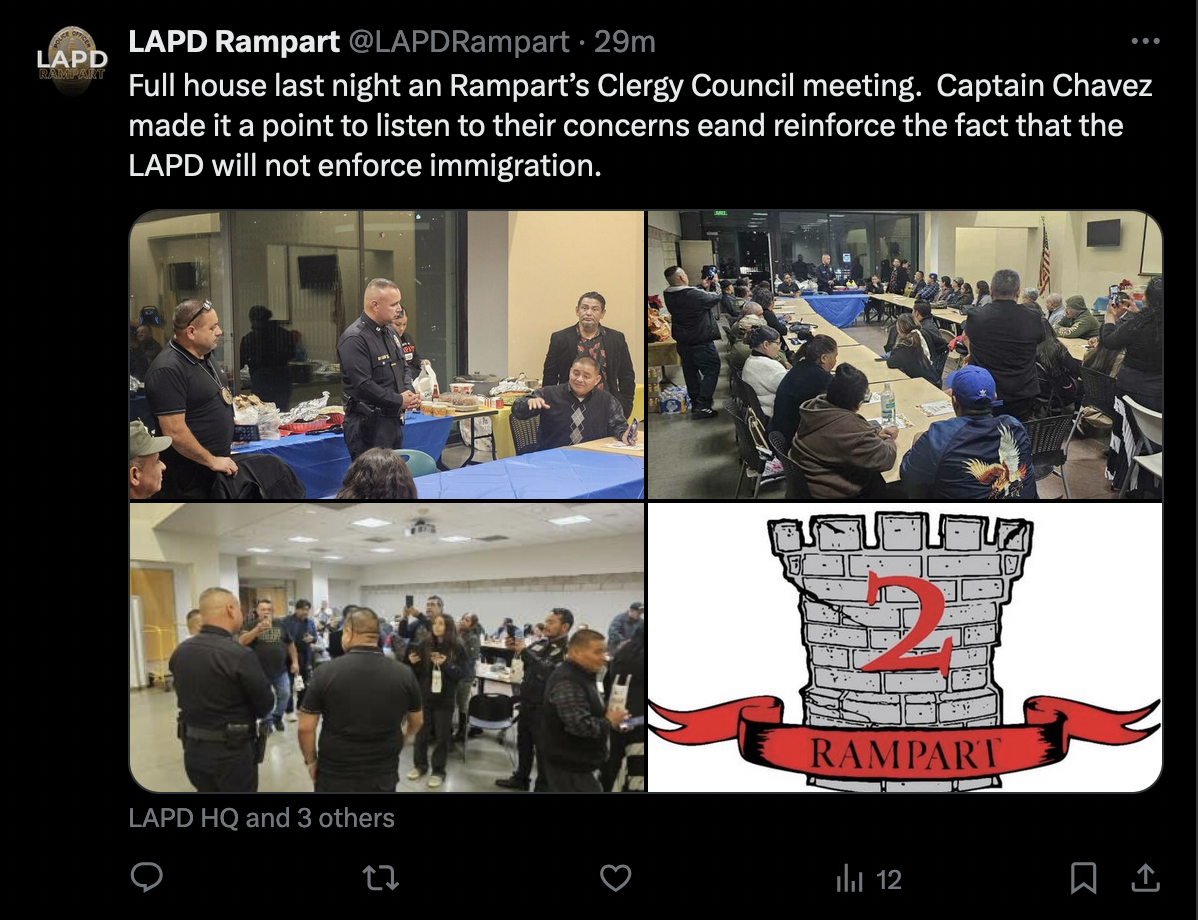Open the LAPD Rampart display name

pyautogui.click(x=234, y=41)
